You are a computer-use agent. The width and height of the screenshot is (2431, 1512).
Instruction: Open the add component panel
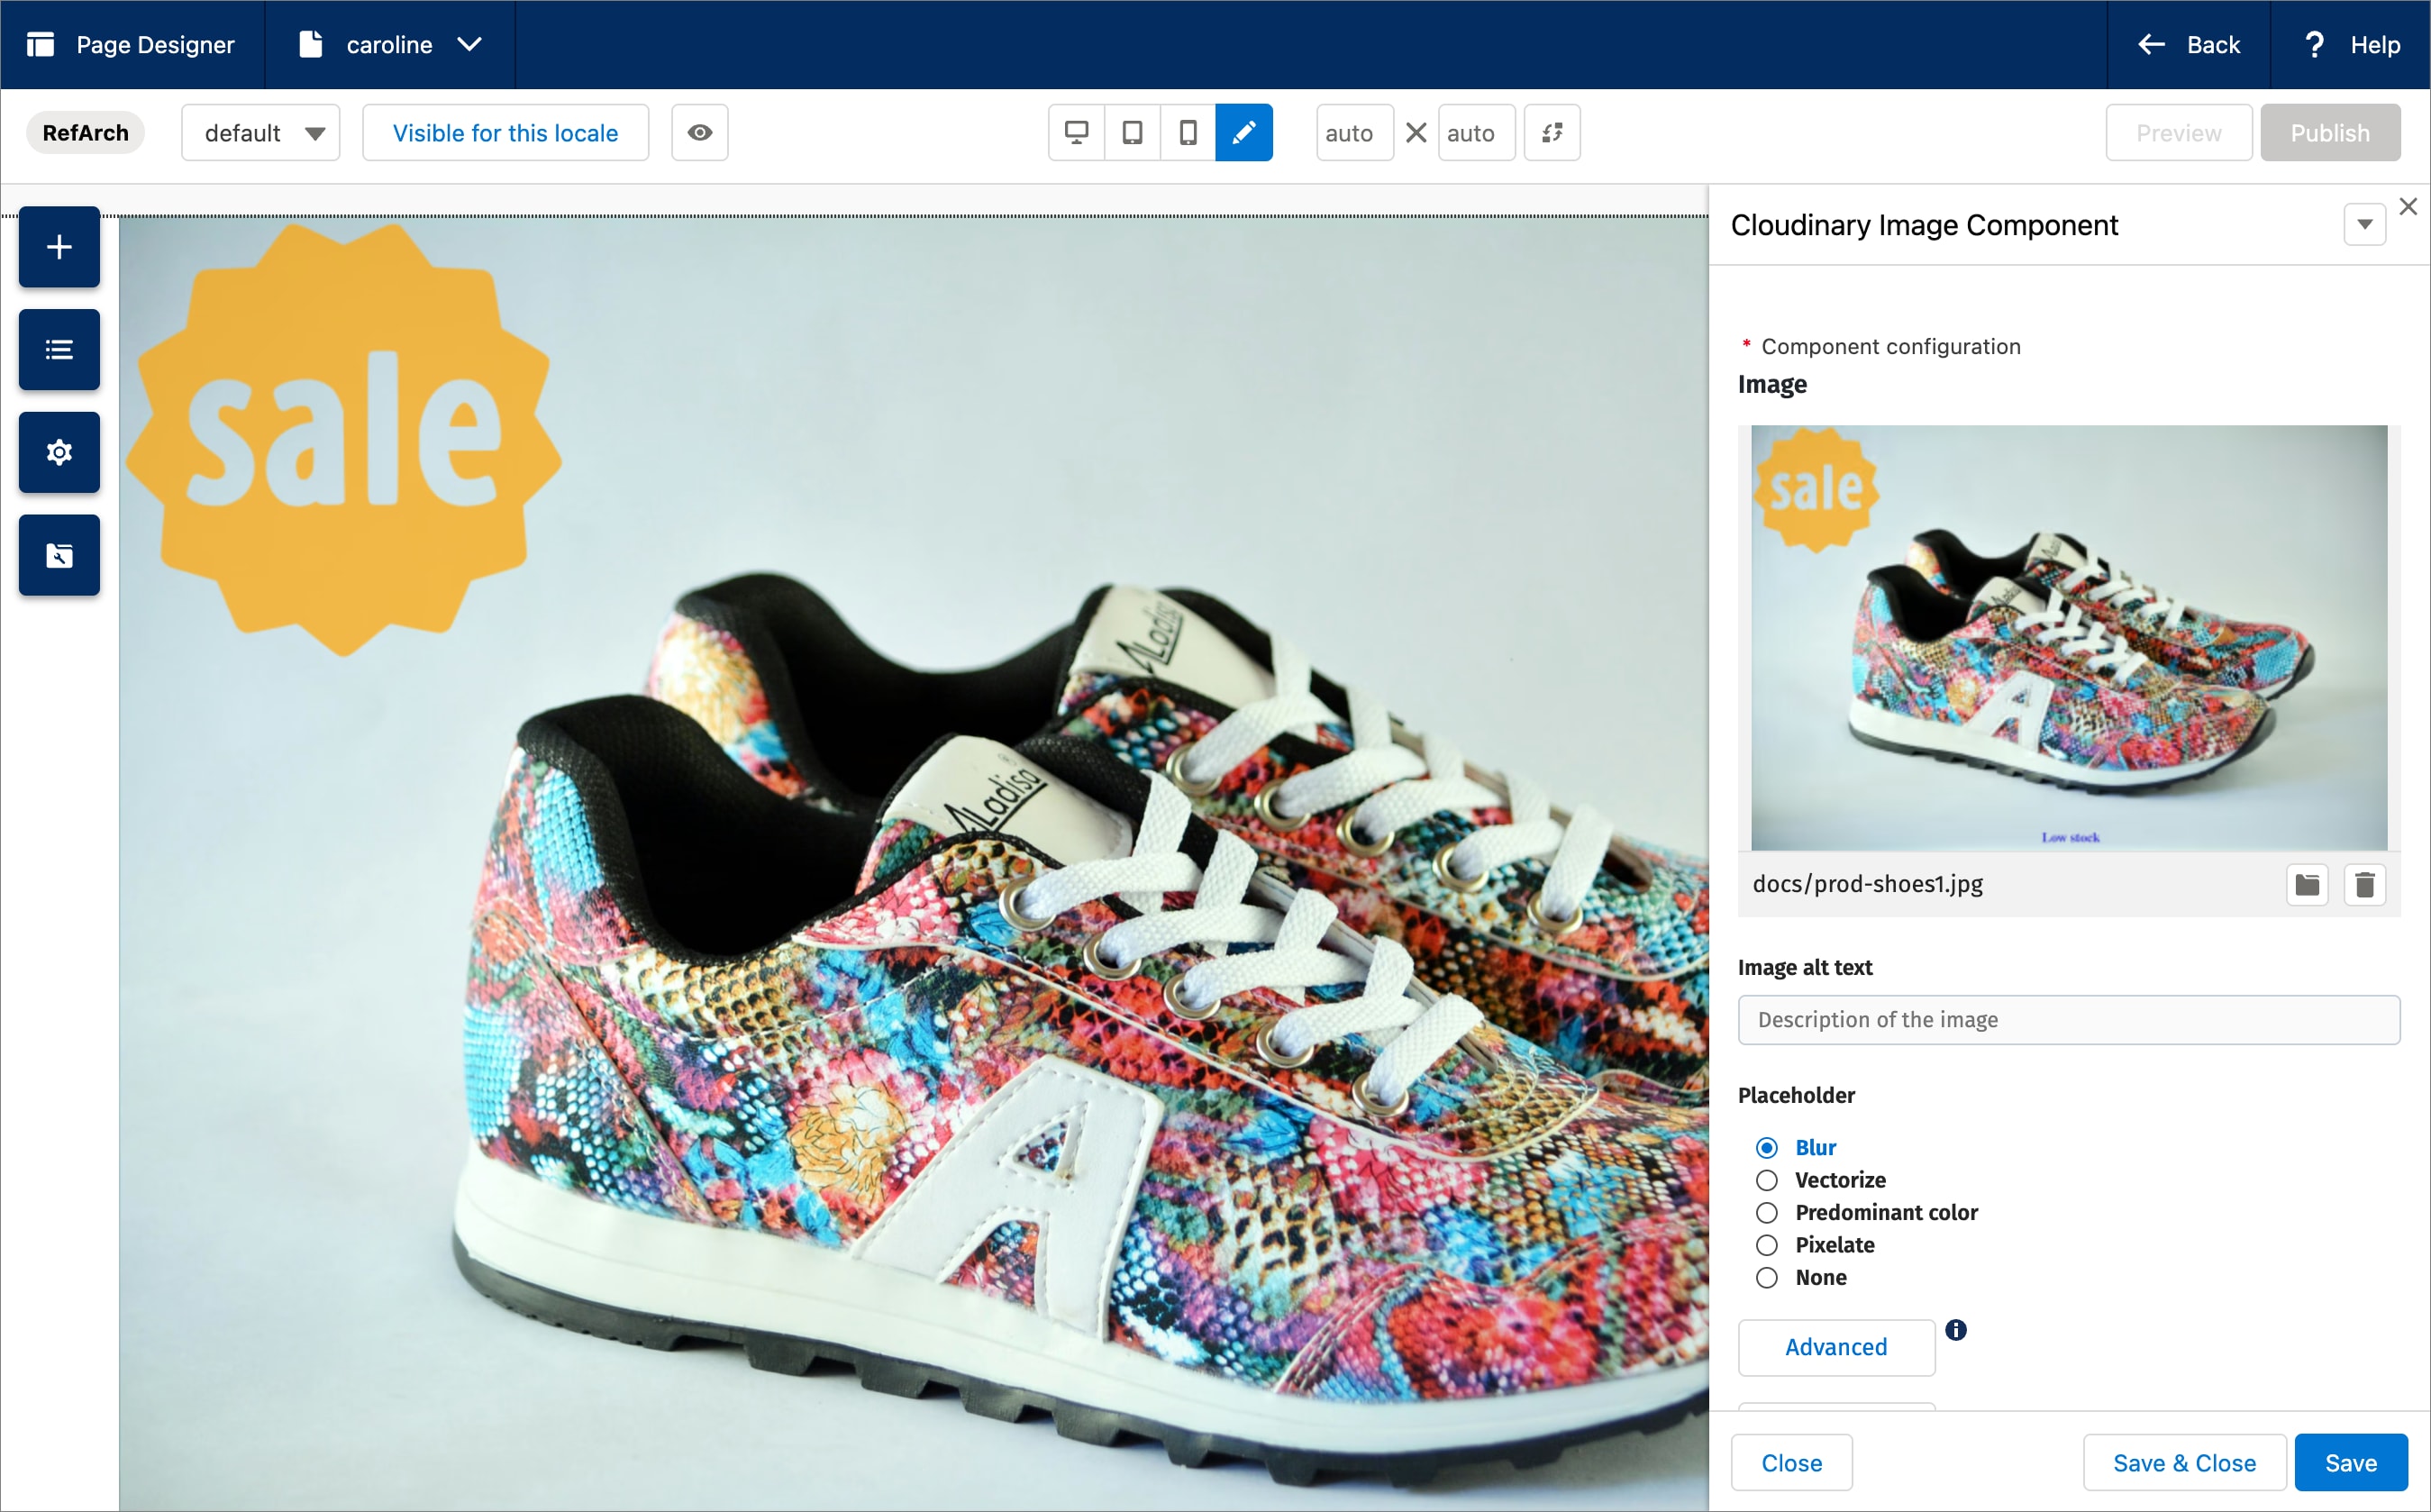tap(58, 247)
